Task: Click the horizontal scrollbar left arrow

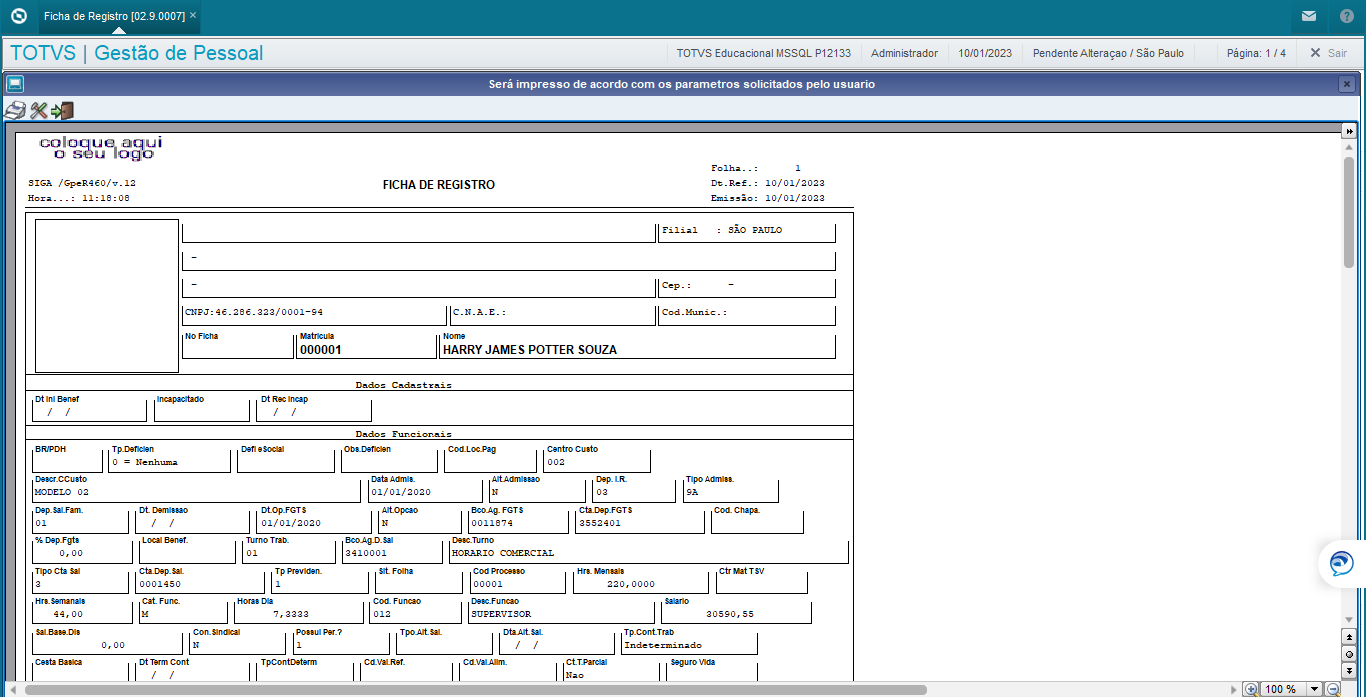Action: click(12, 689)
